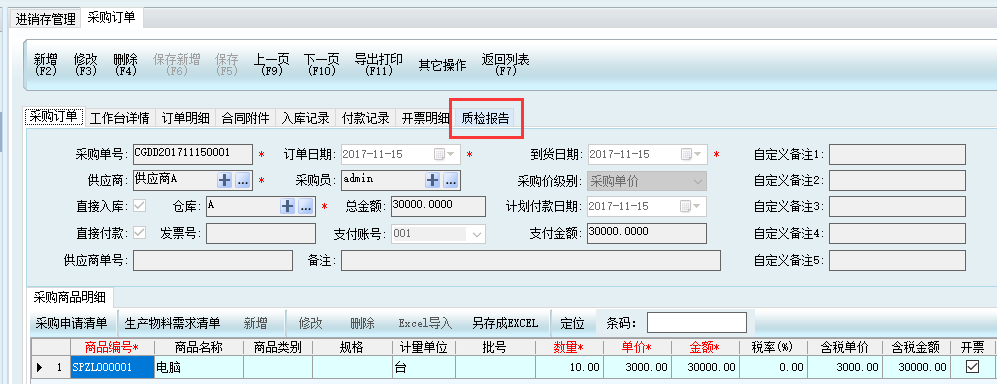
Task: Click the 备注 text field
Action: 531,261
